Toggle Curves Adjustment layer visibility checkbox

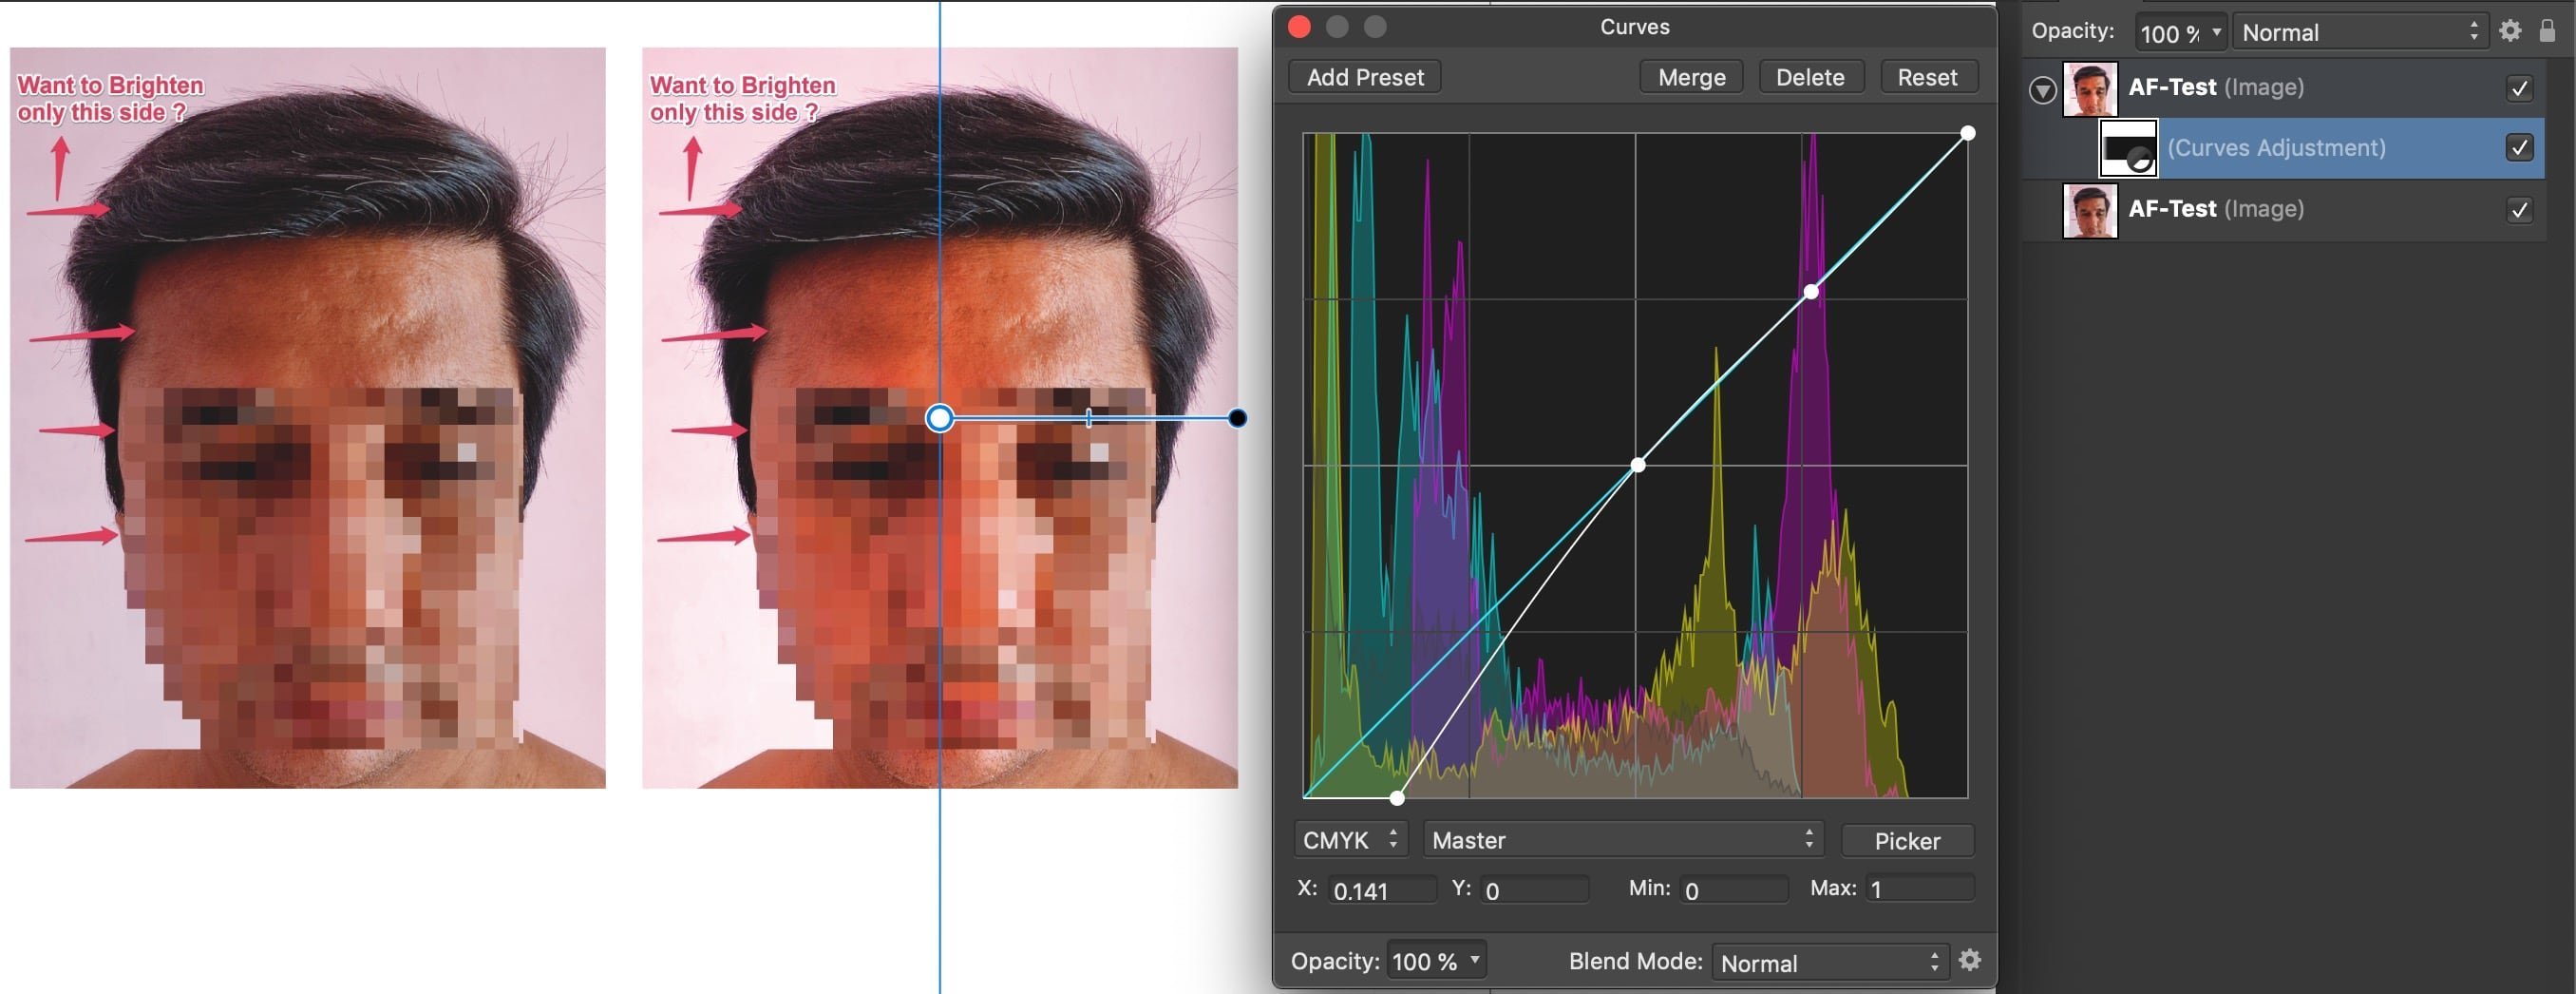click(2518, 148)
